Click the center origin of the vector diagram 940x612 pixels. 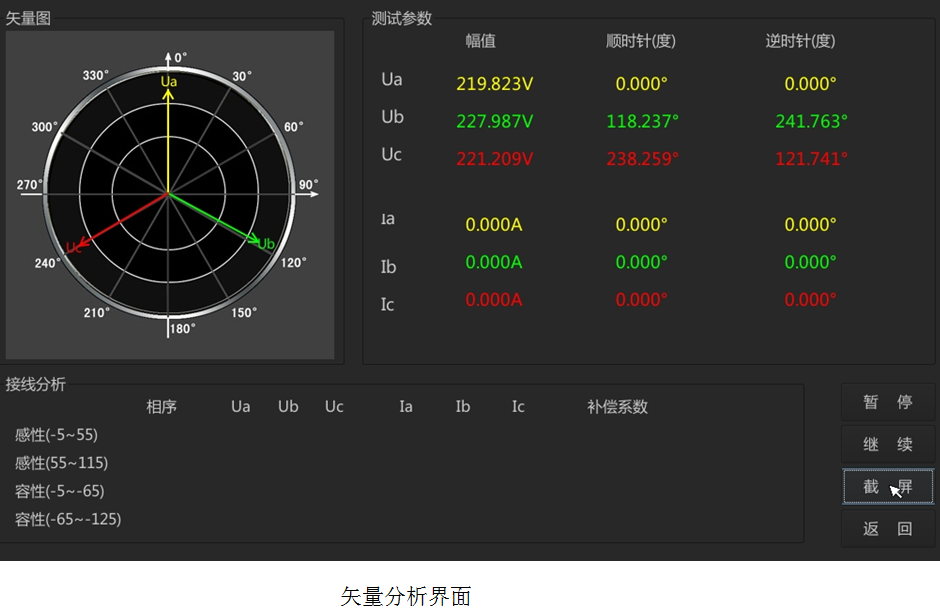(168, 194)
